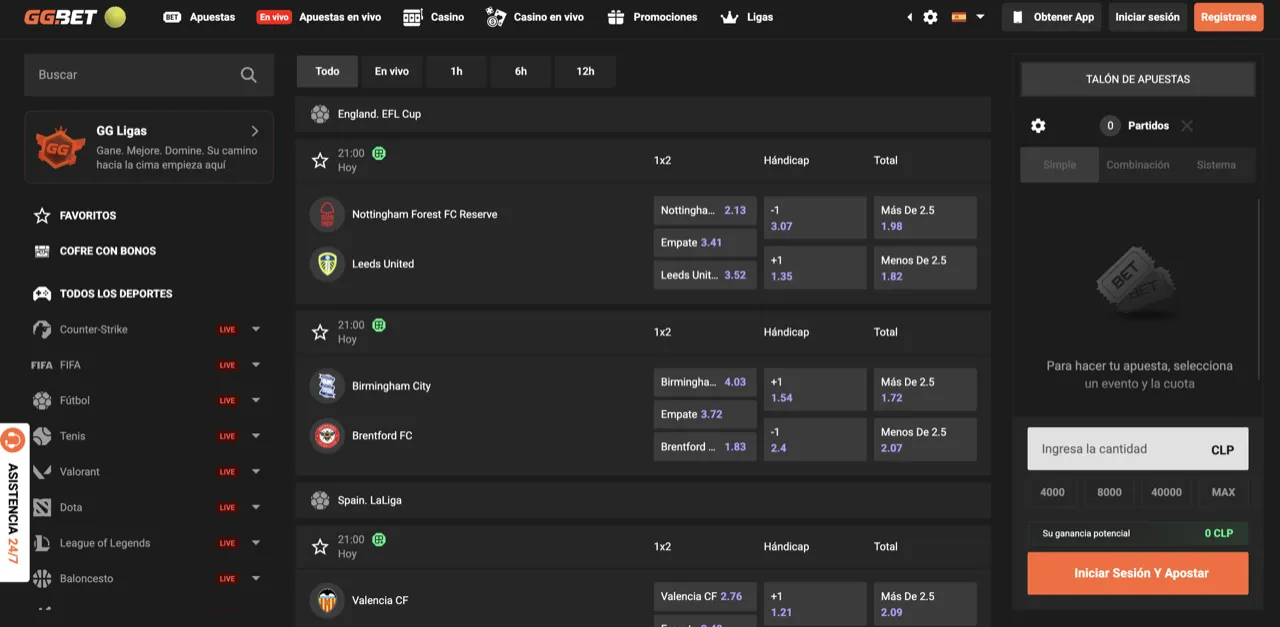This screenshot has height=627, width=1280.
Task: Open Apuestas in the top menu
Action: [199, 17]
